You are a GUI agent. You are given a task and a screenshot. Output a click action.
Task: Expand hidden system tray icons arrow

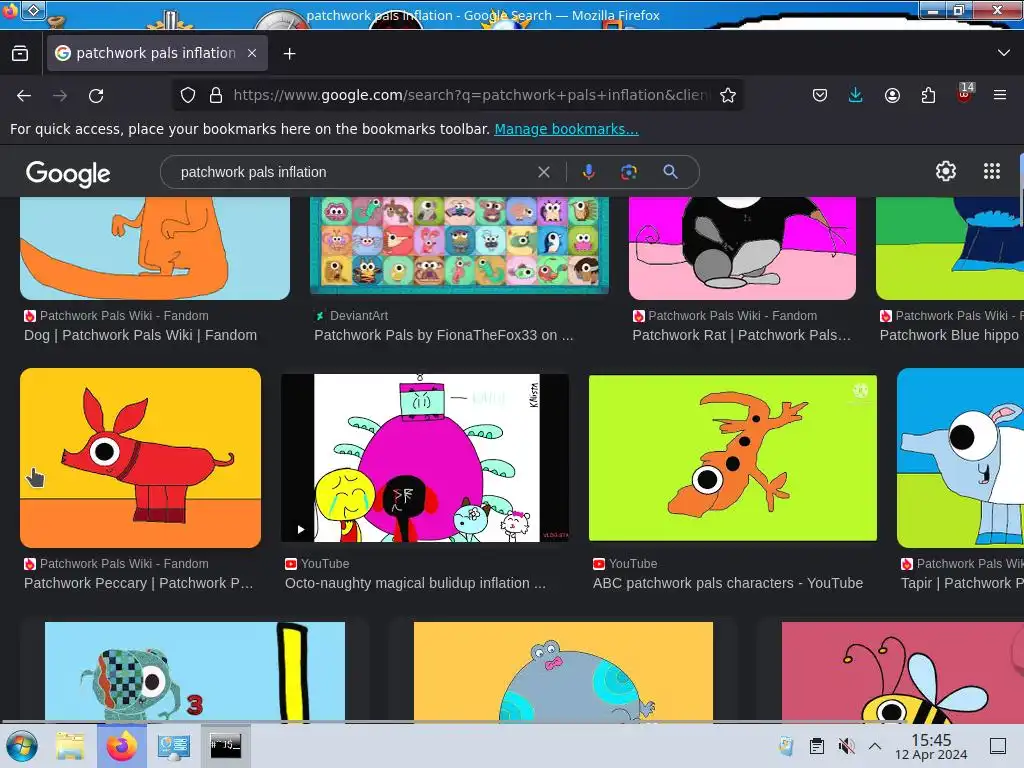coord(875,746)
